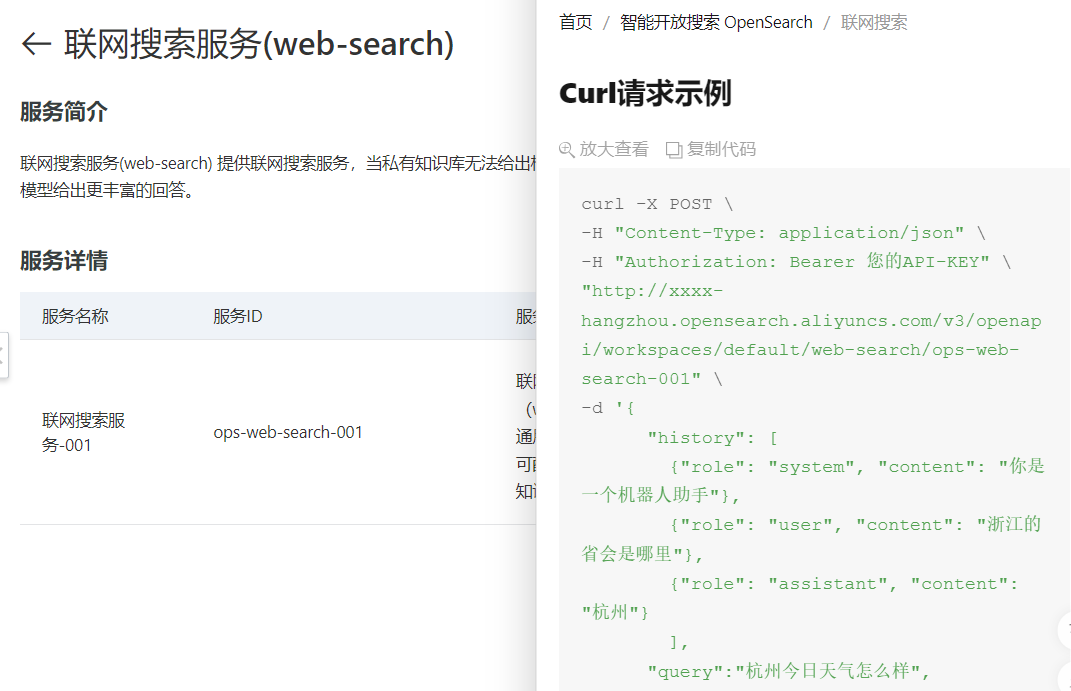Click the 复制代码 copy icon

[673, 150]
